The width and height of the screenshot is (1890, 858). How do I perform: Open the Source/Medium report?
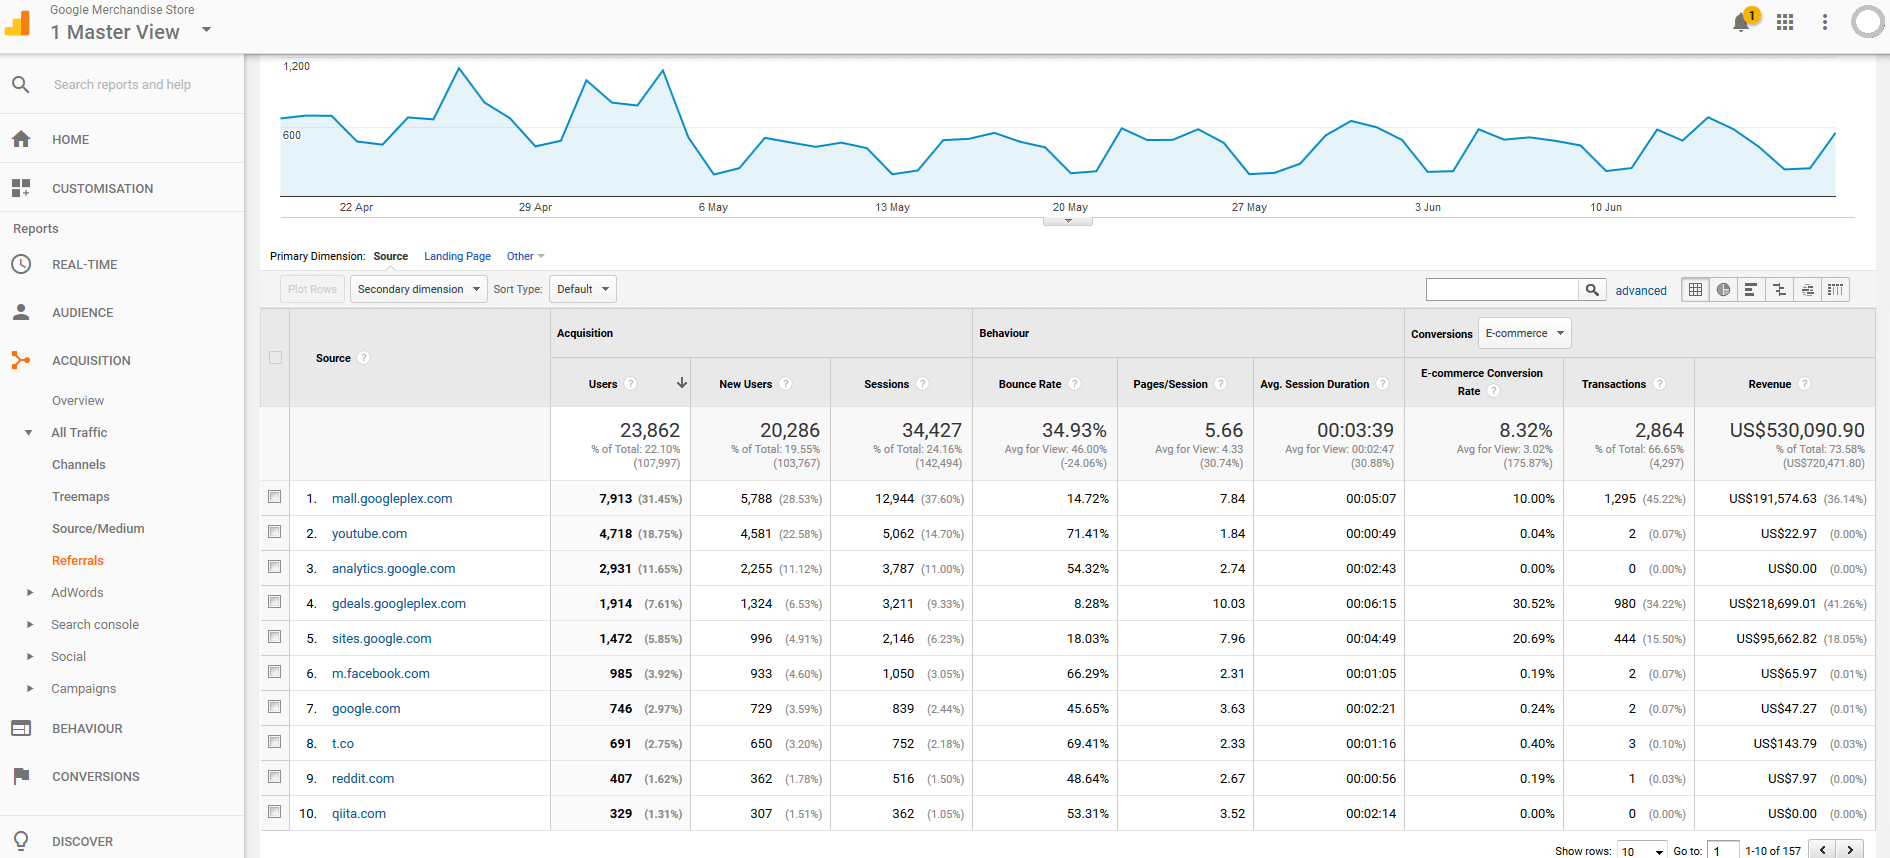(98, 529)
